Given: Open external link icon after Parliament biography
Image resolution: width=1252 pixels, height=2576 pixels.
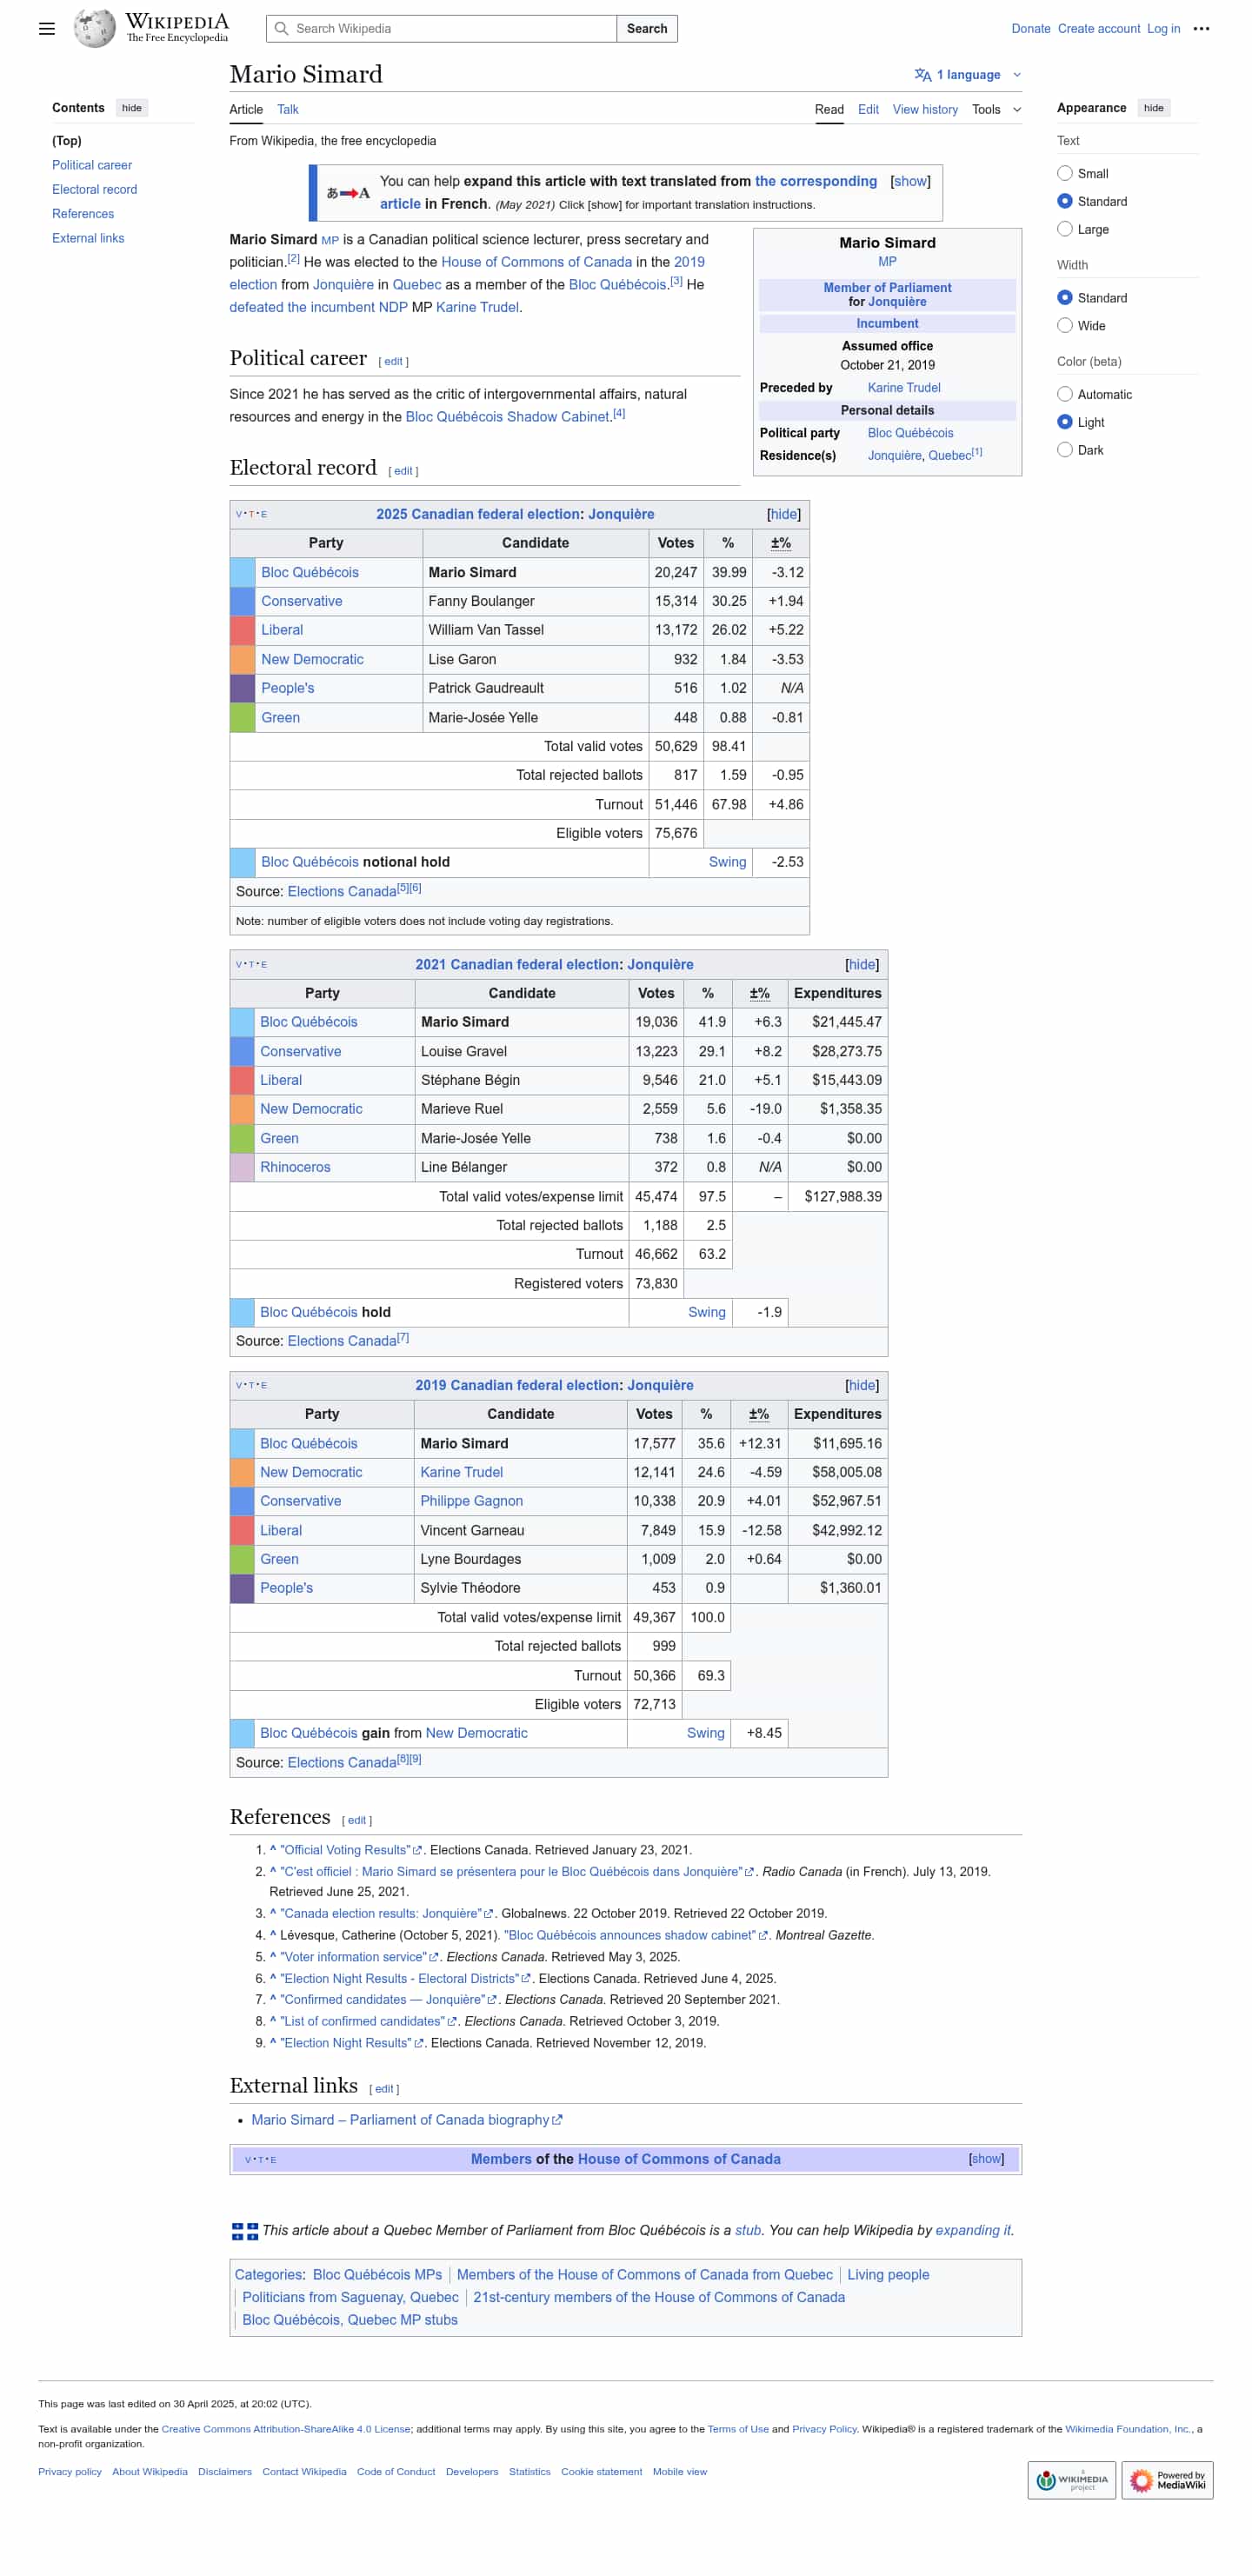Looking at the screenshot, I should point(557,2120).
